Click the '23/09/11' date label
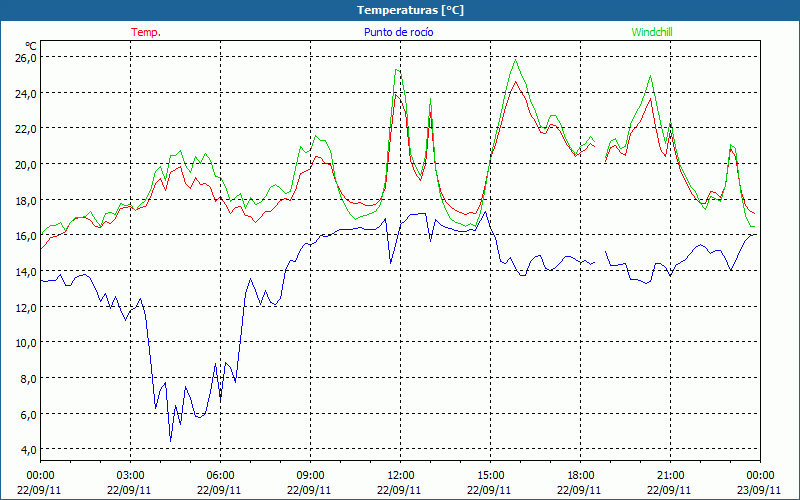The height and width of the screenshot is (500, 800). click(759, 490)
